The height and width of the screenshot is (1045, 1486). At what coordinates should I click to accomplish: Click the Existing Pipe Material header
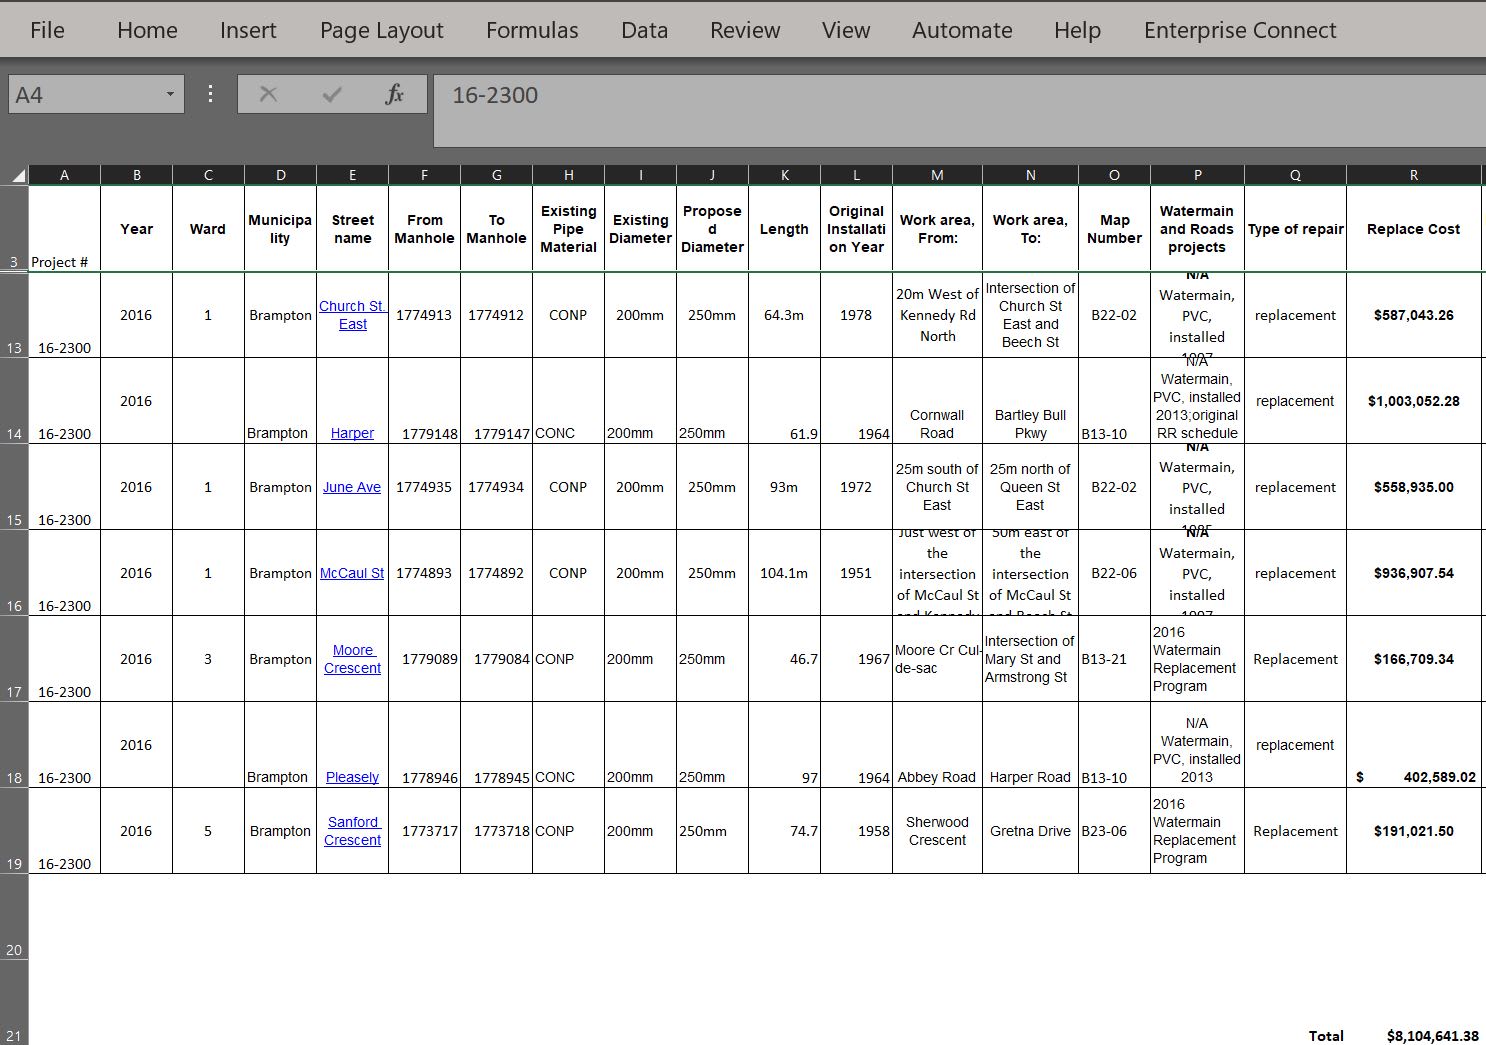click(568, 229)
